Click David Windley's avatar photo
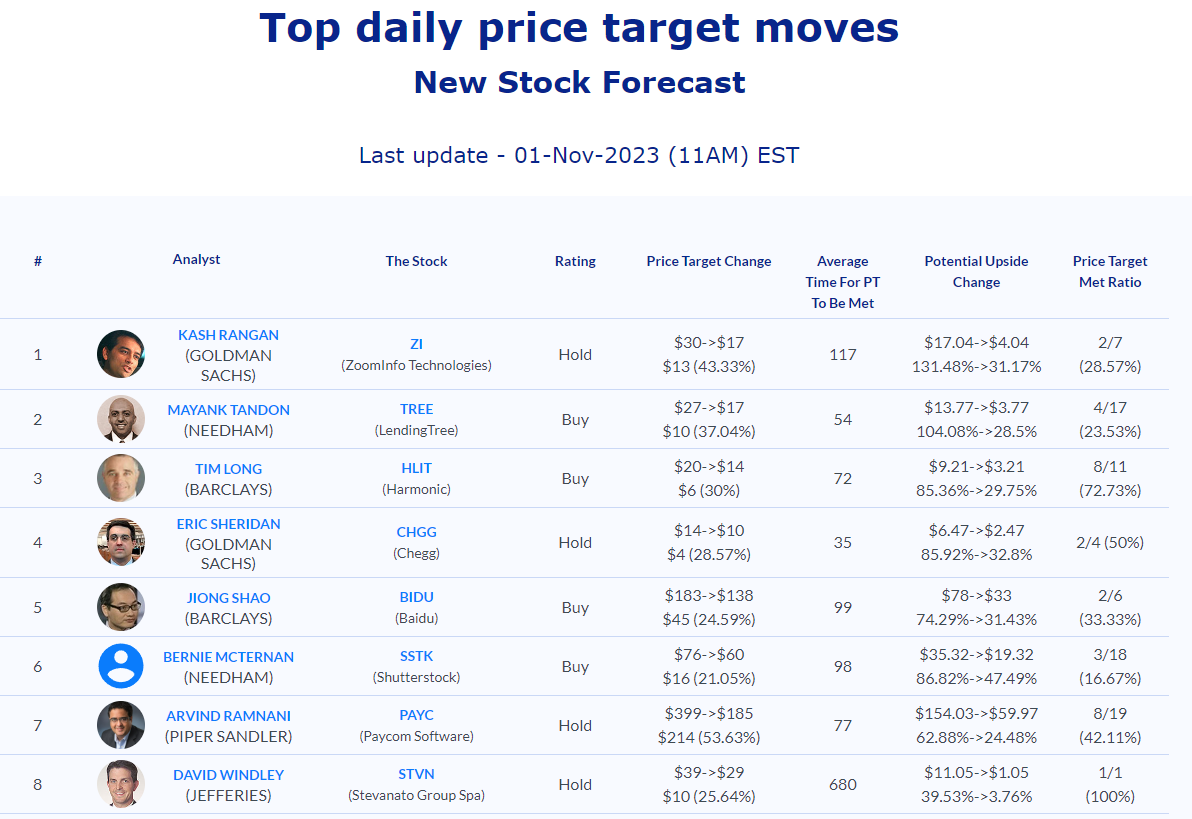The width and height of the screenshot is (1192, 819). [121, 784]
